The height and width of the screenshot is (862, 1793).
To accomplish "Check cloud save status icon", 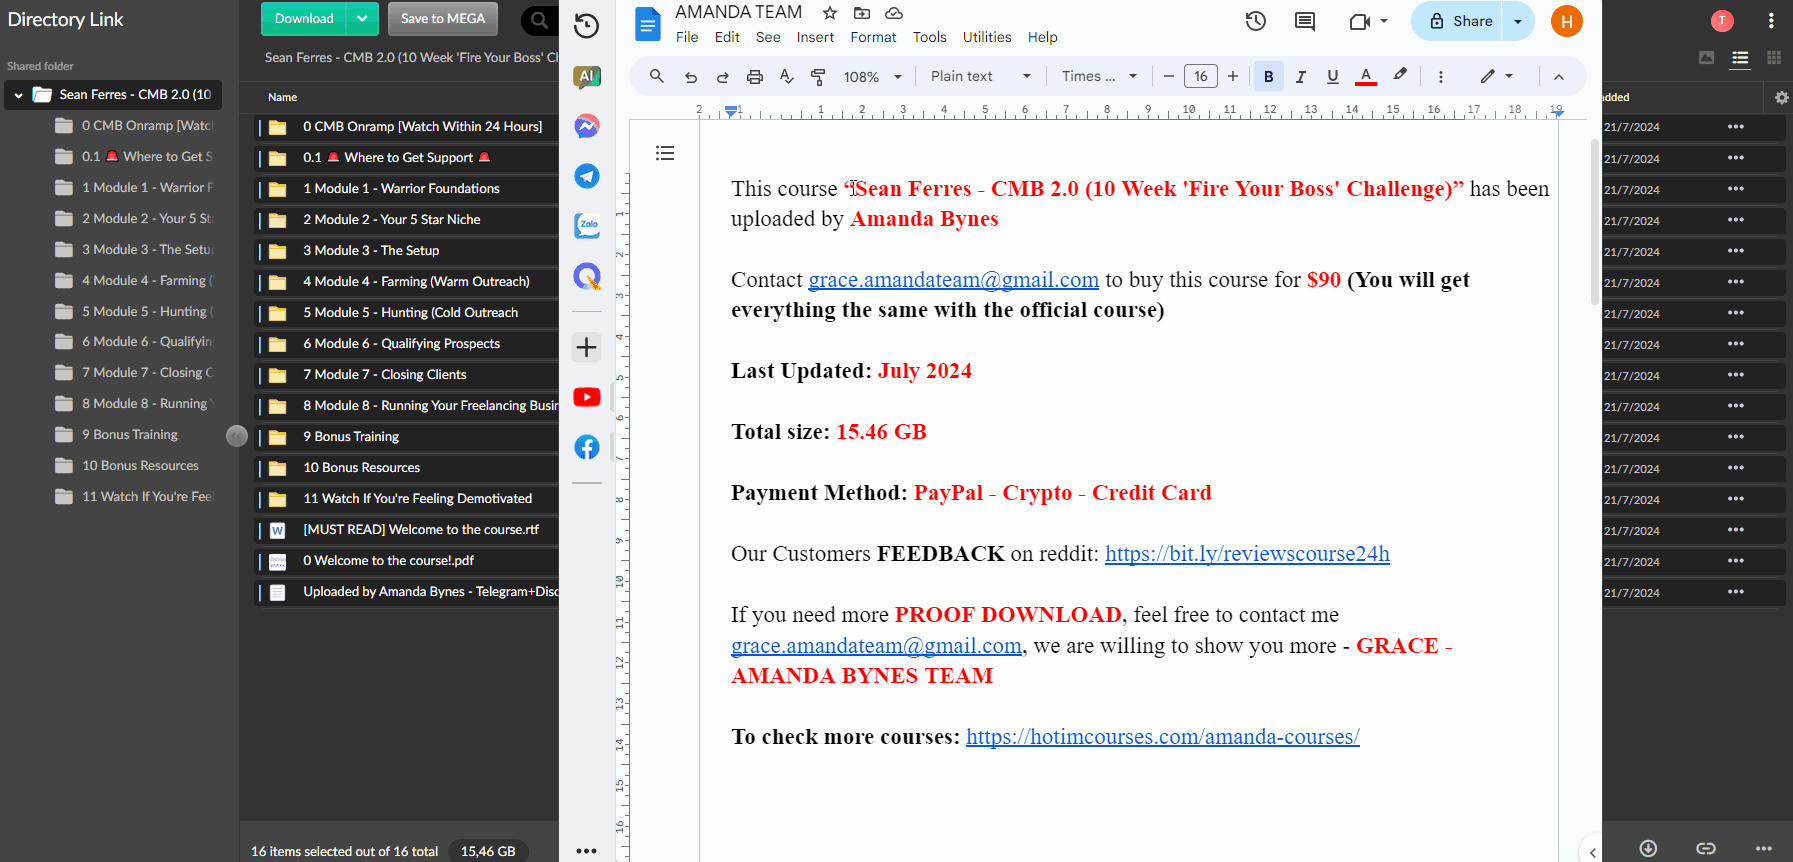I will tap(894, 13).
